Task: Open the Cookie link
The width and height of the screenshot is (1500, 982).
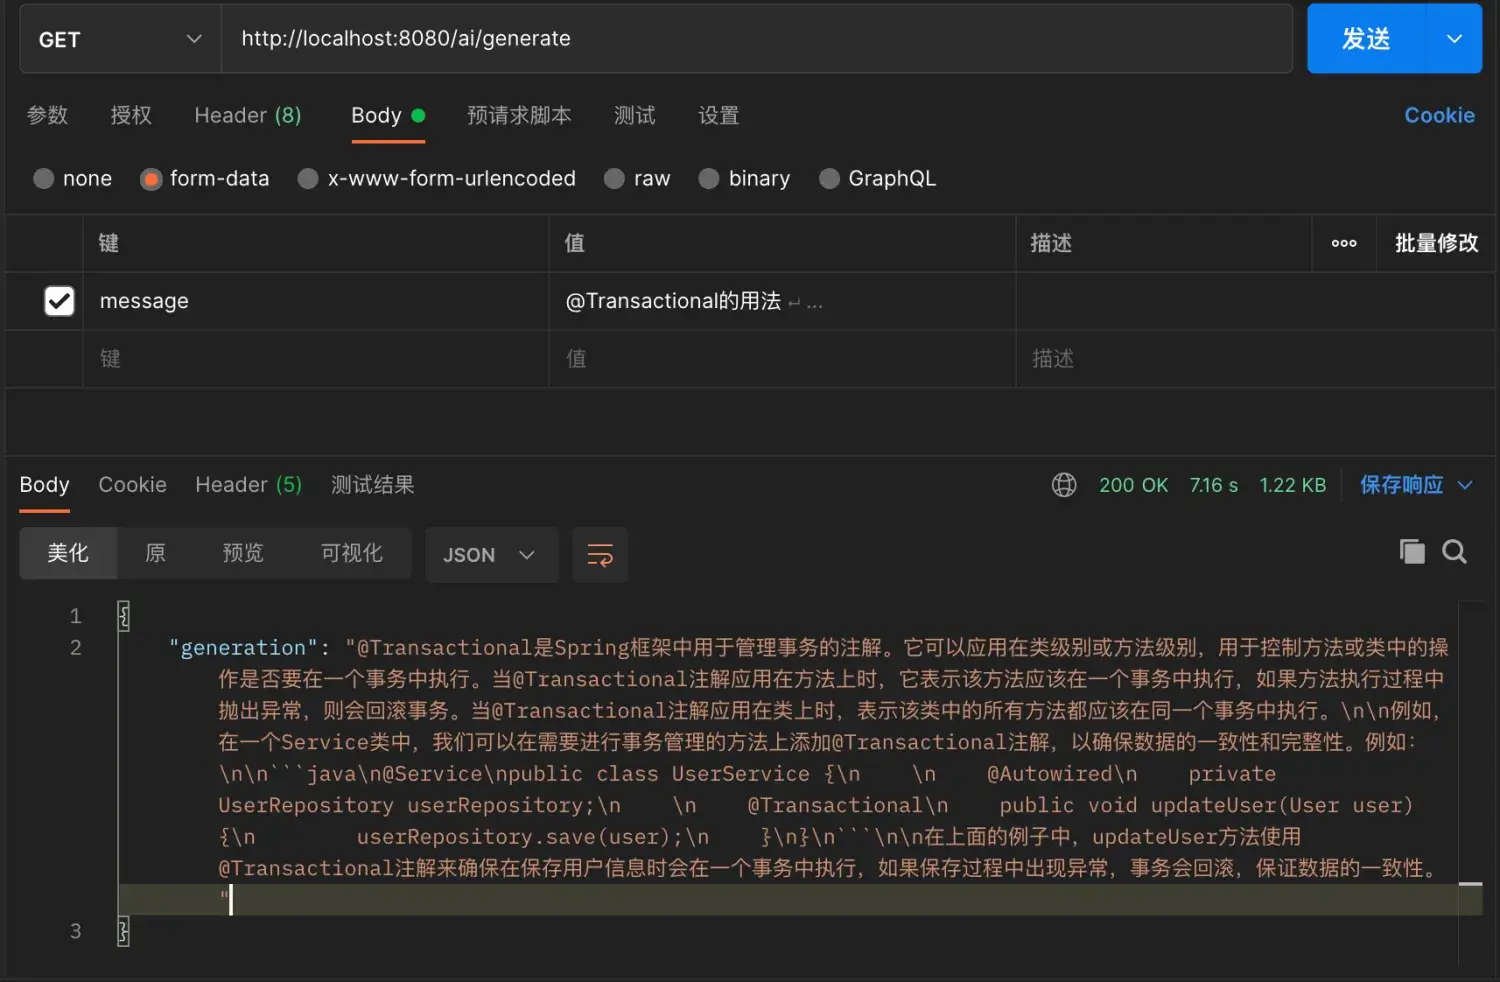Action: click(1439, 116)
